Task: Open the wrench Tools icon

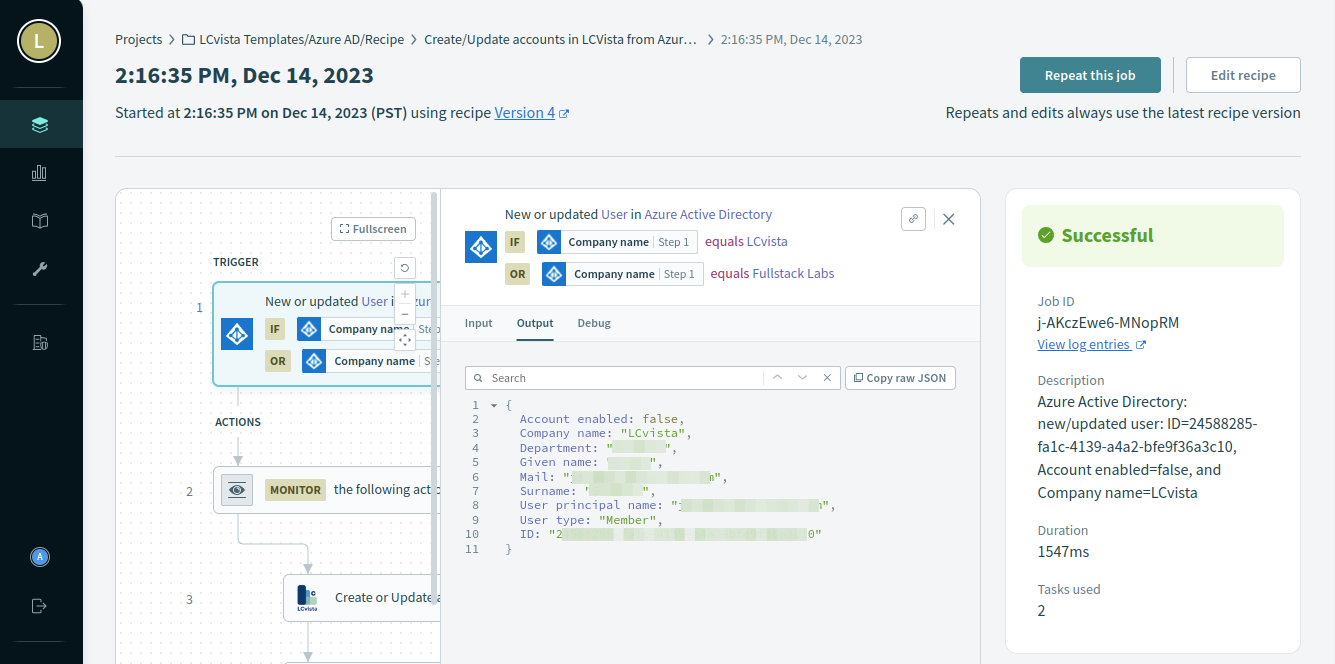Action: coord(40,269)
